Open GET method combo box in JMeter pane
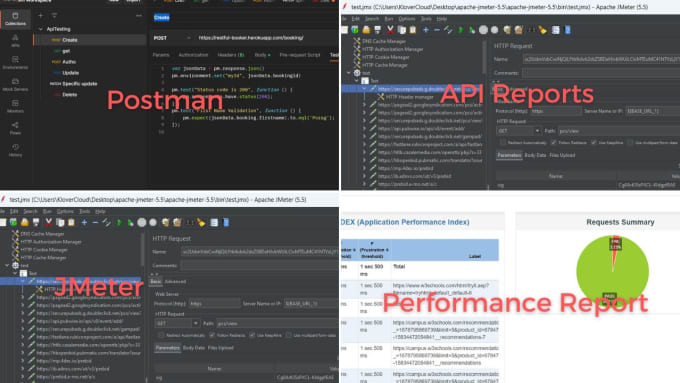Screen dimensions: 680x383 tap(177, 324)
